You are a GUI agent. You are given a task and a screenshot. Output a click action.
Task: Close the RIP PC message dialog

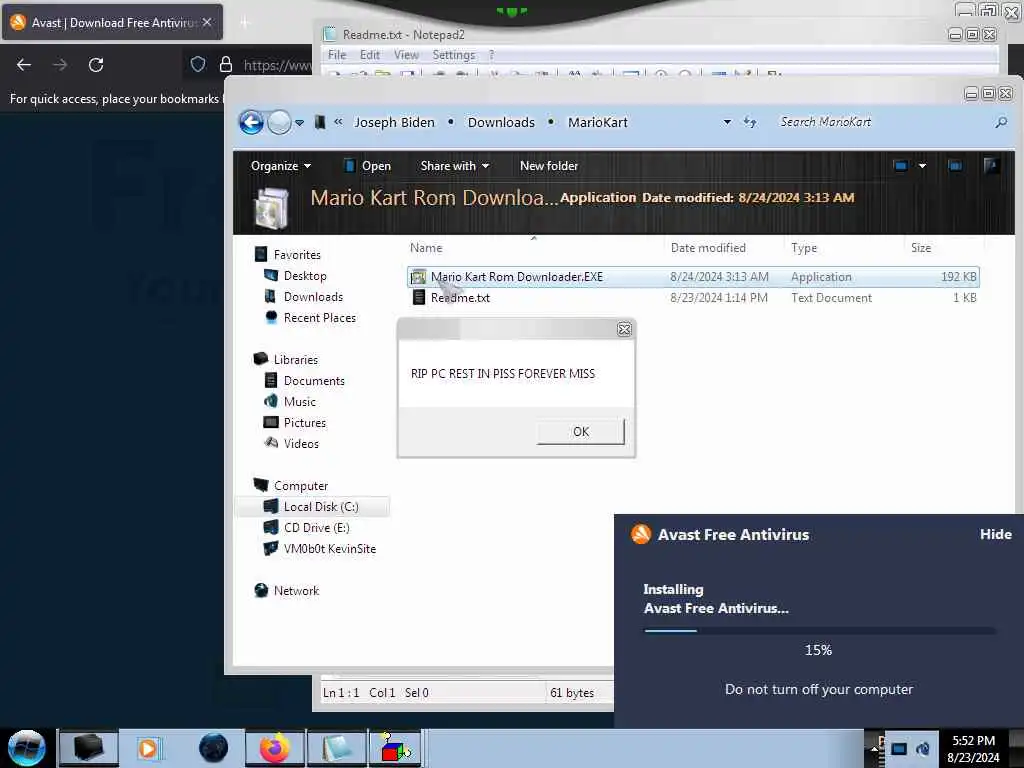tap(624, 330)
